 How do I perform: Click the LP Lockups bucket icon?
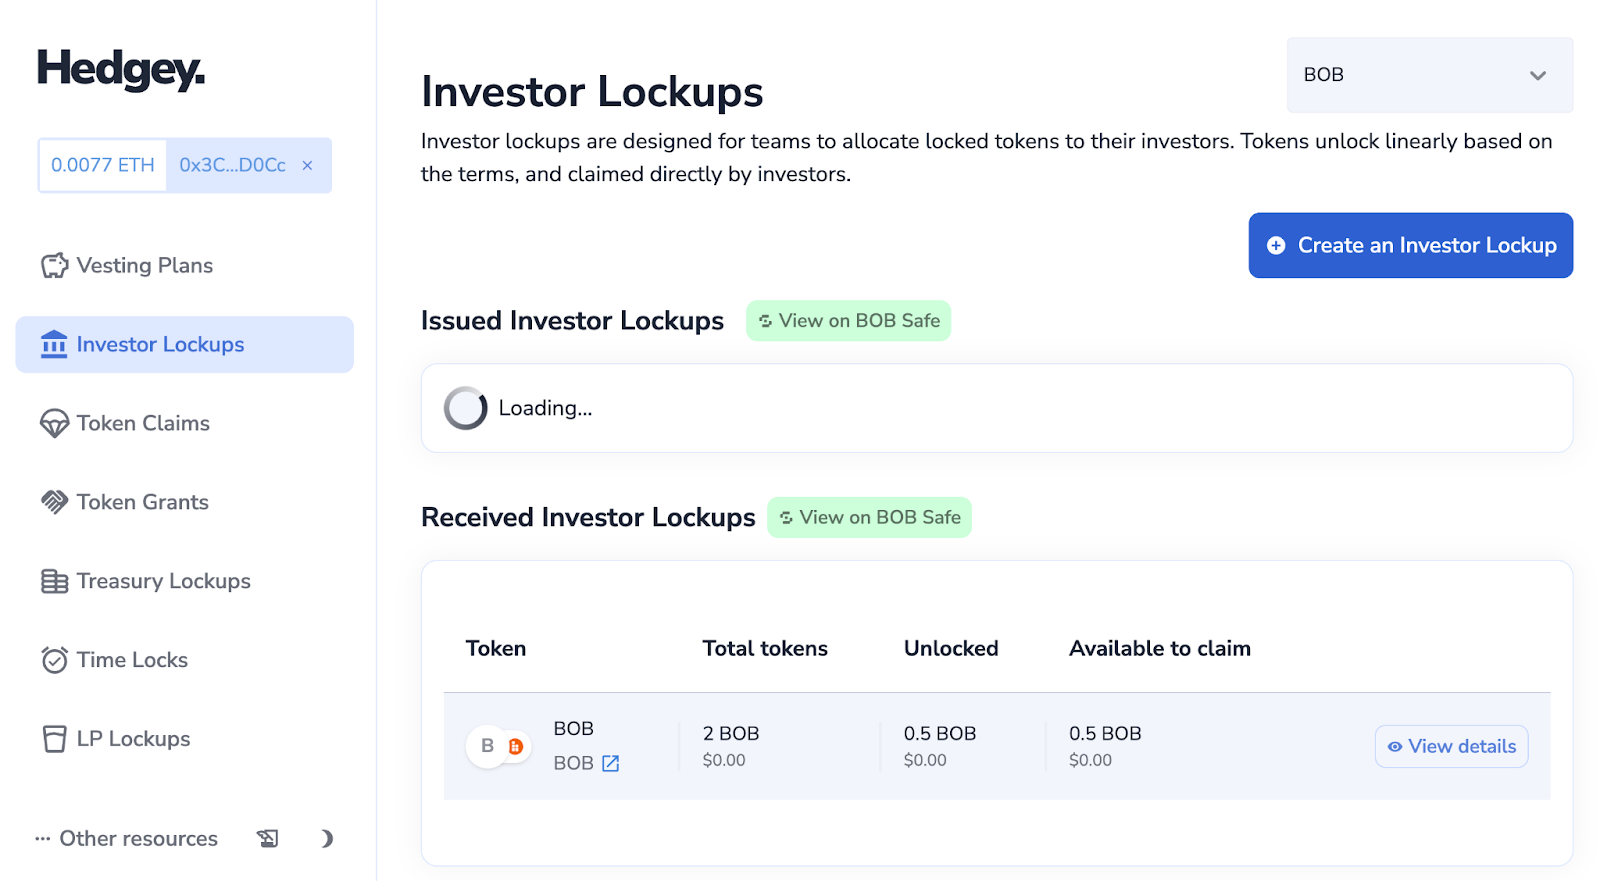[x=54, y=739]
